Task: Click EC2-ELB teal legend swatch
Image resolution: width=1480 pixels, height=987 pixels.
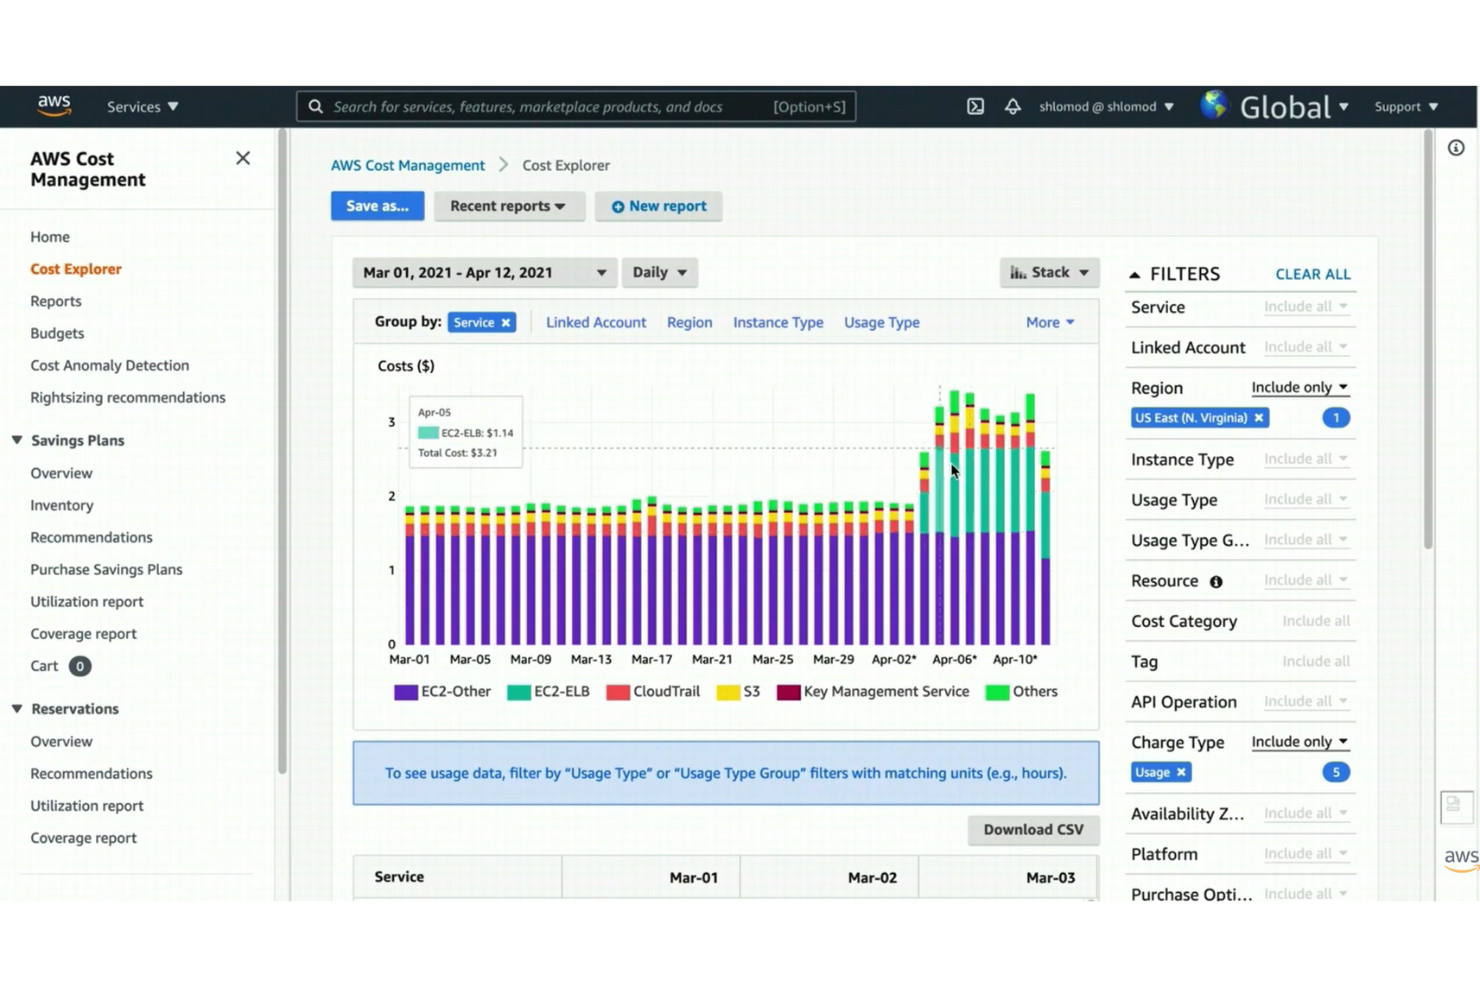Action: (x=518, y=692)
